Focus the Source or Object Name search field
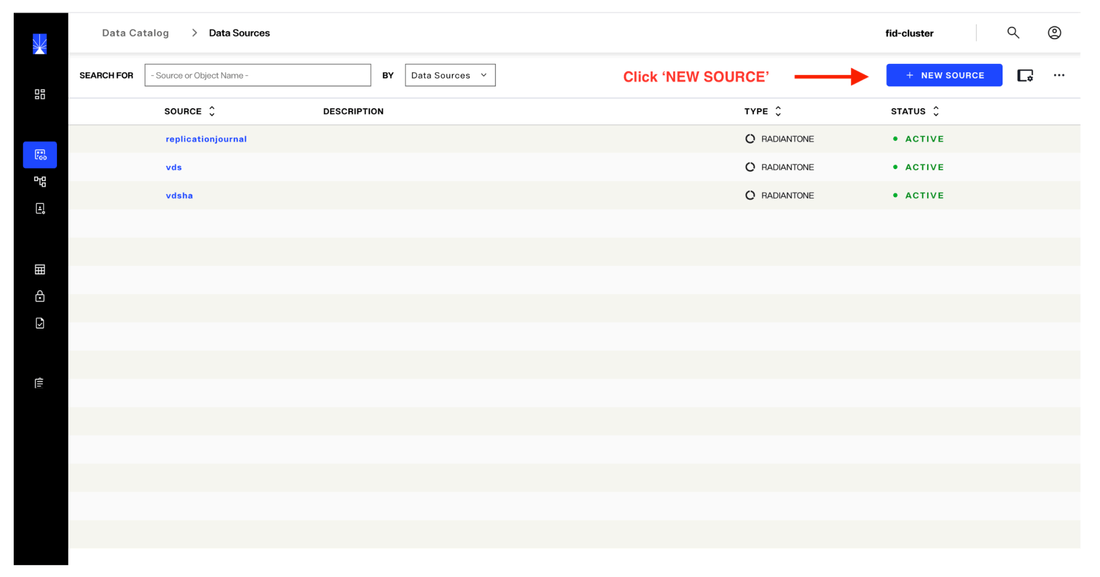 pos(257,75)
